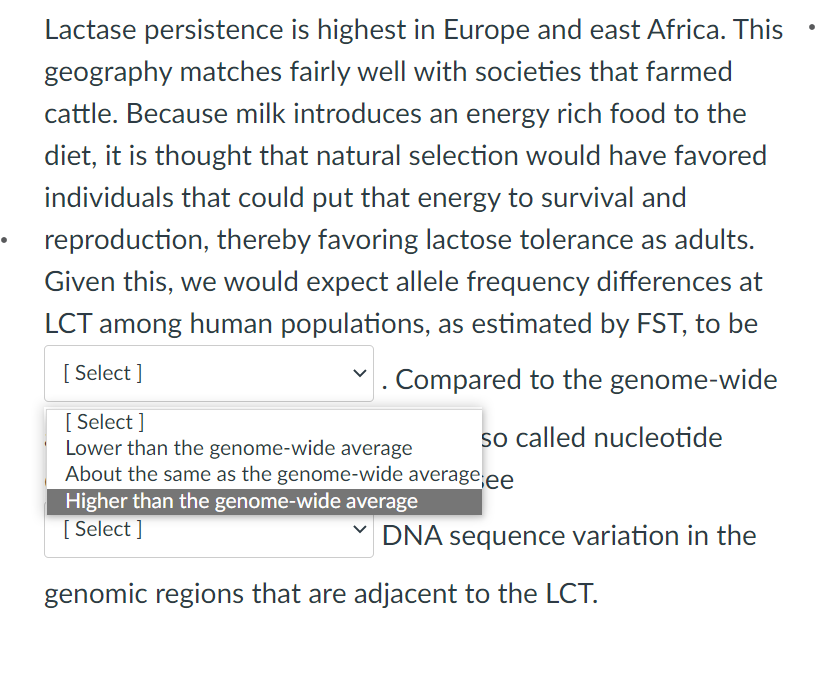Open the expanded answer list's combo box again
Viewport: 816px width, 685px height.
click(x=208, y=372)
